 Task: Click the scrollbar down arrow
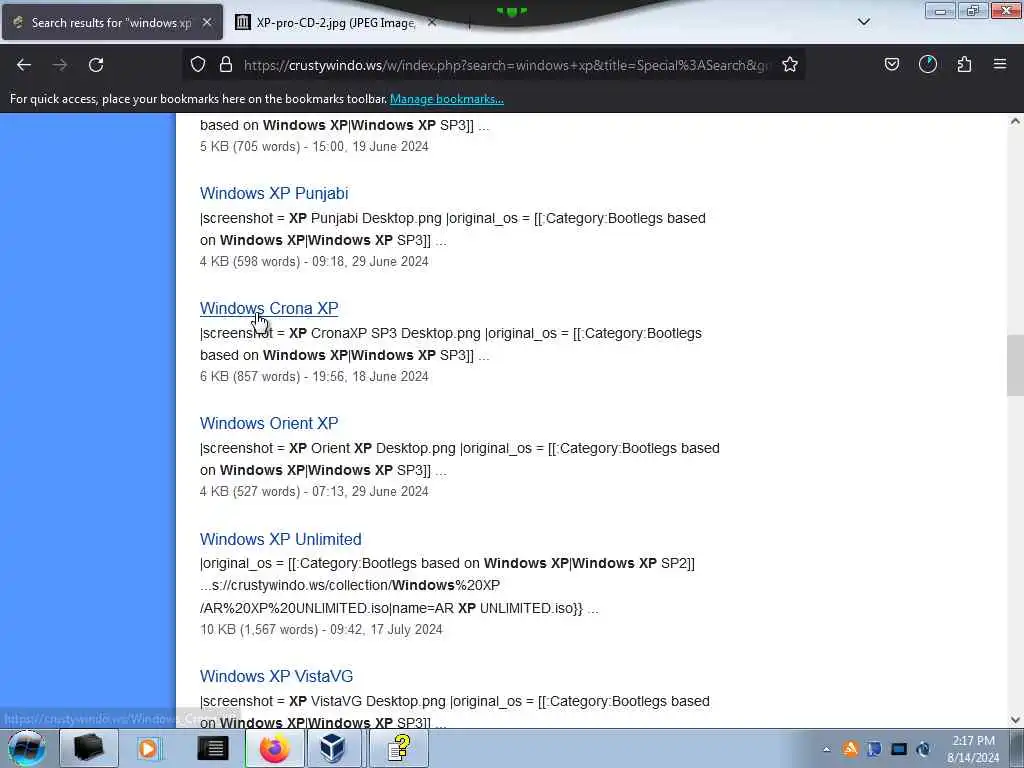(1015, 720)
